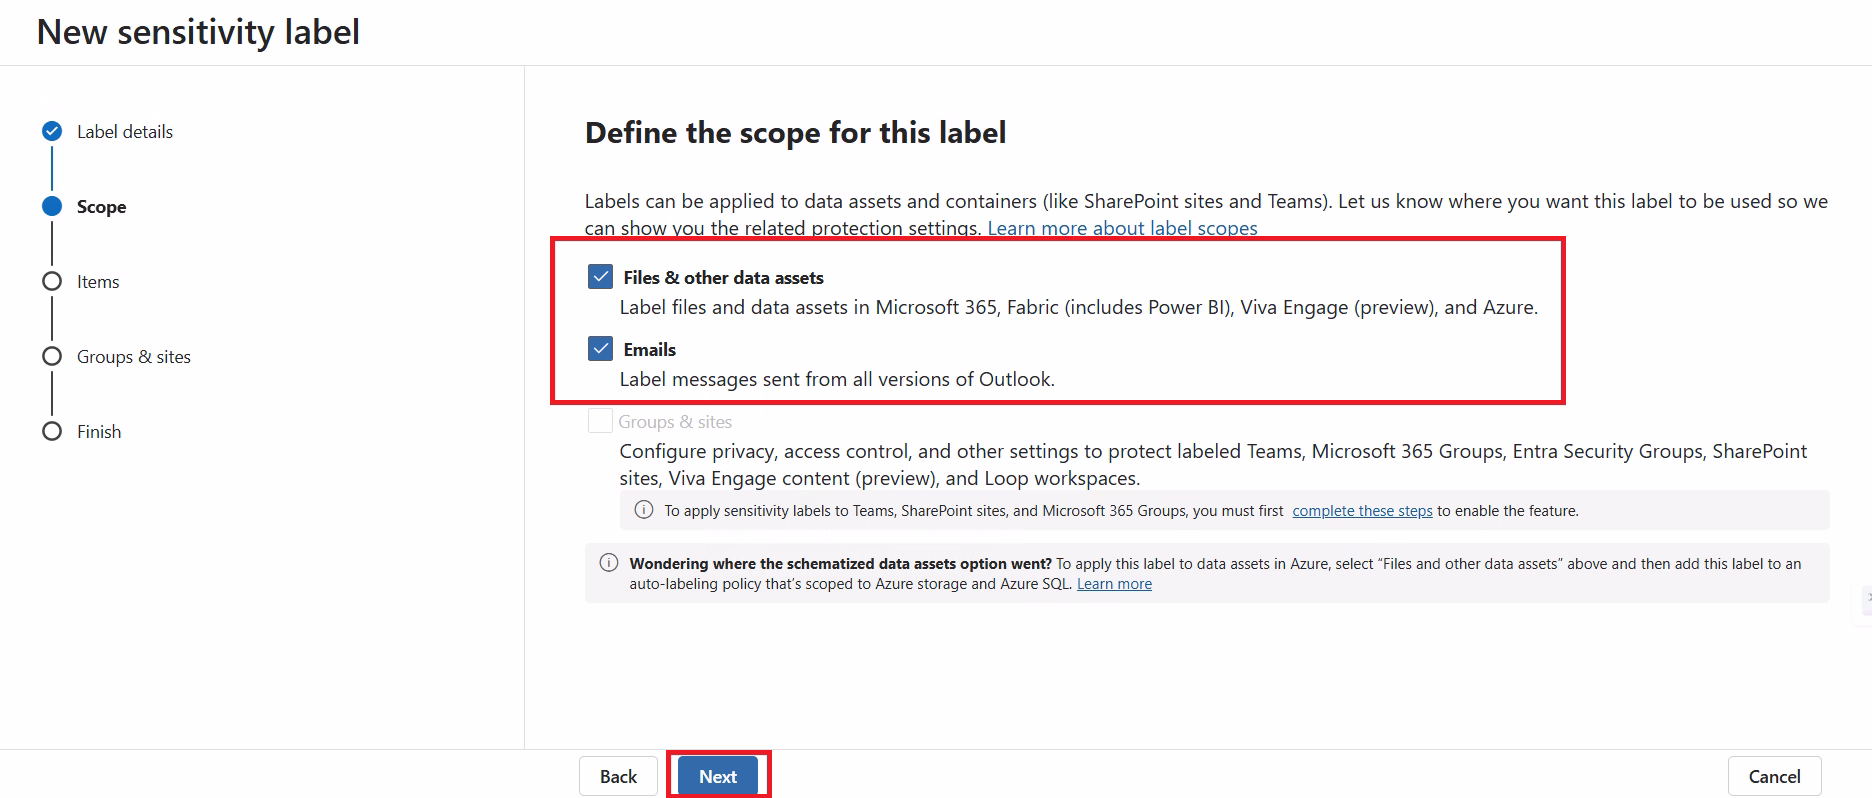Image resolution: width=1872 pixels, height=798 pixels.
Task: Uncheck the Emails checkbox
Action: click(x=600, y=349)
